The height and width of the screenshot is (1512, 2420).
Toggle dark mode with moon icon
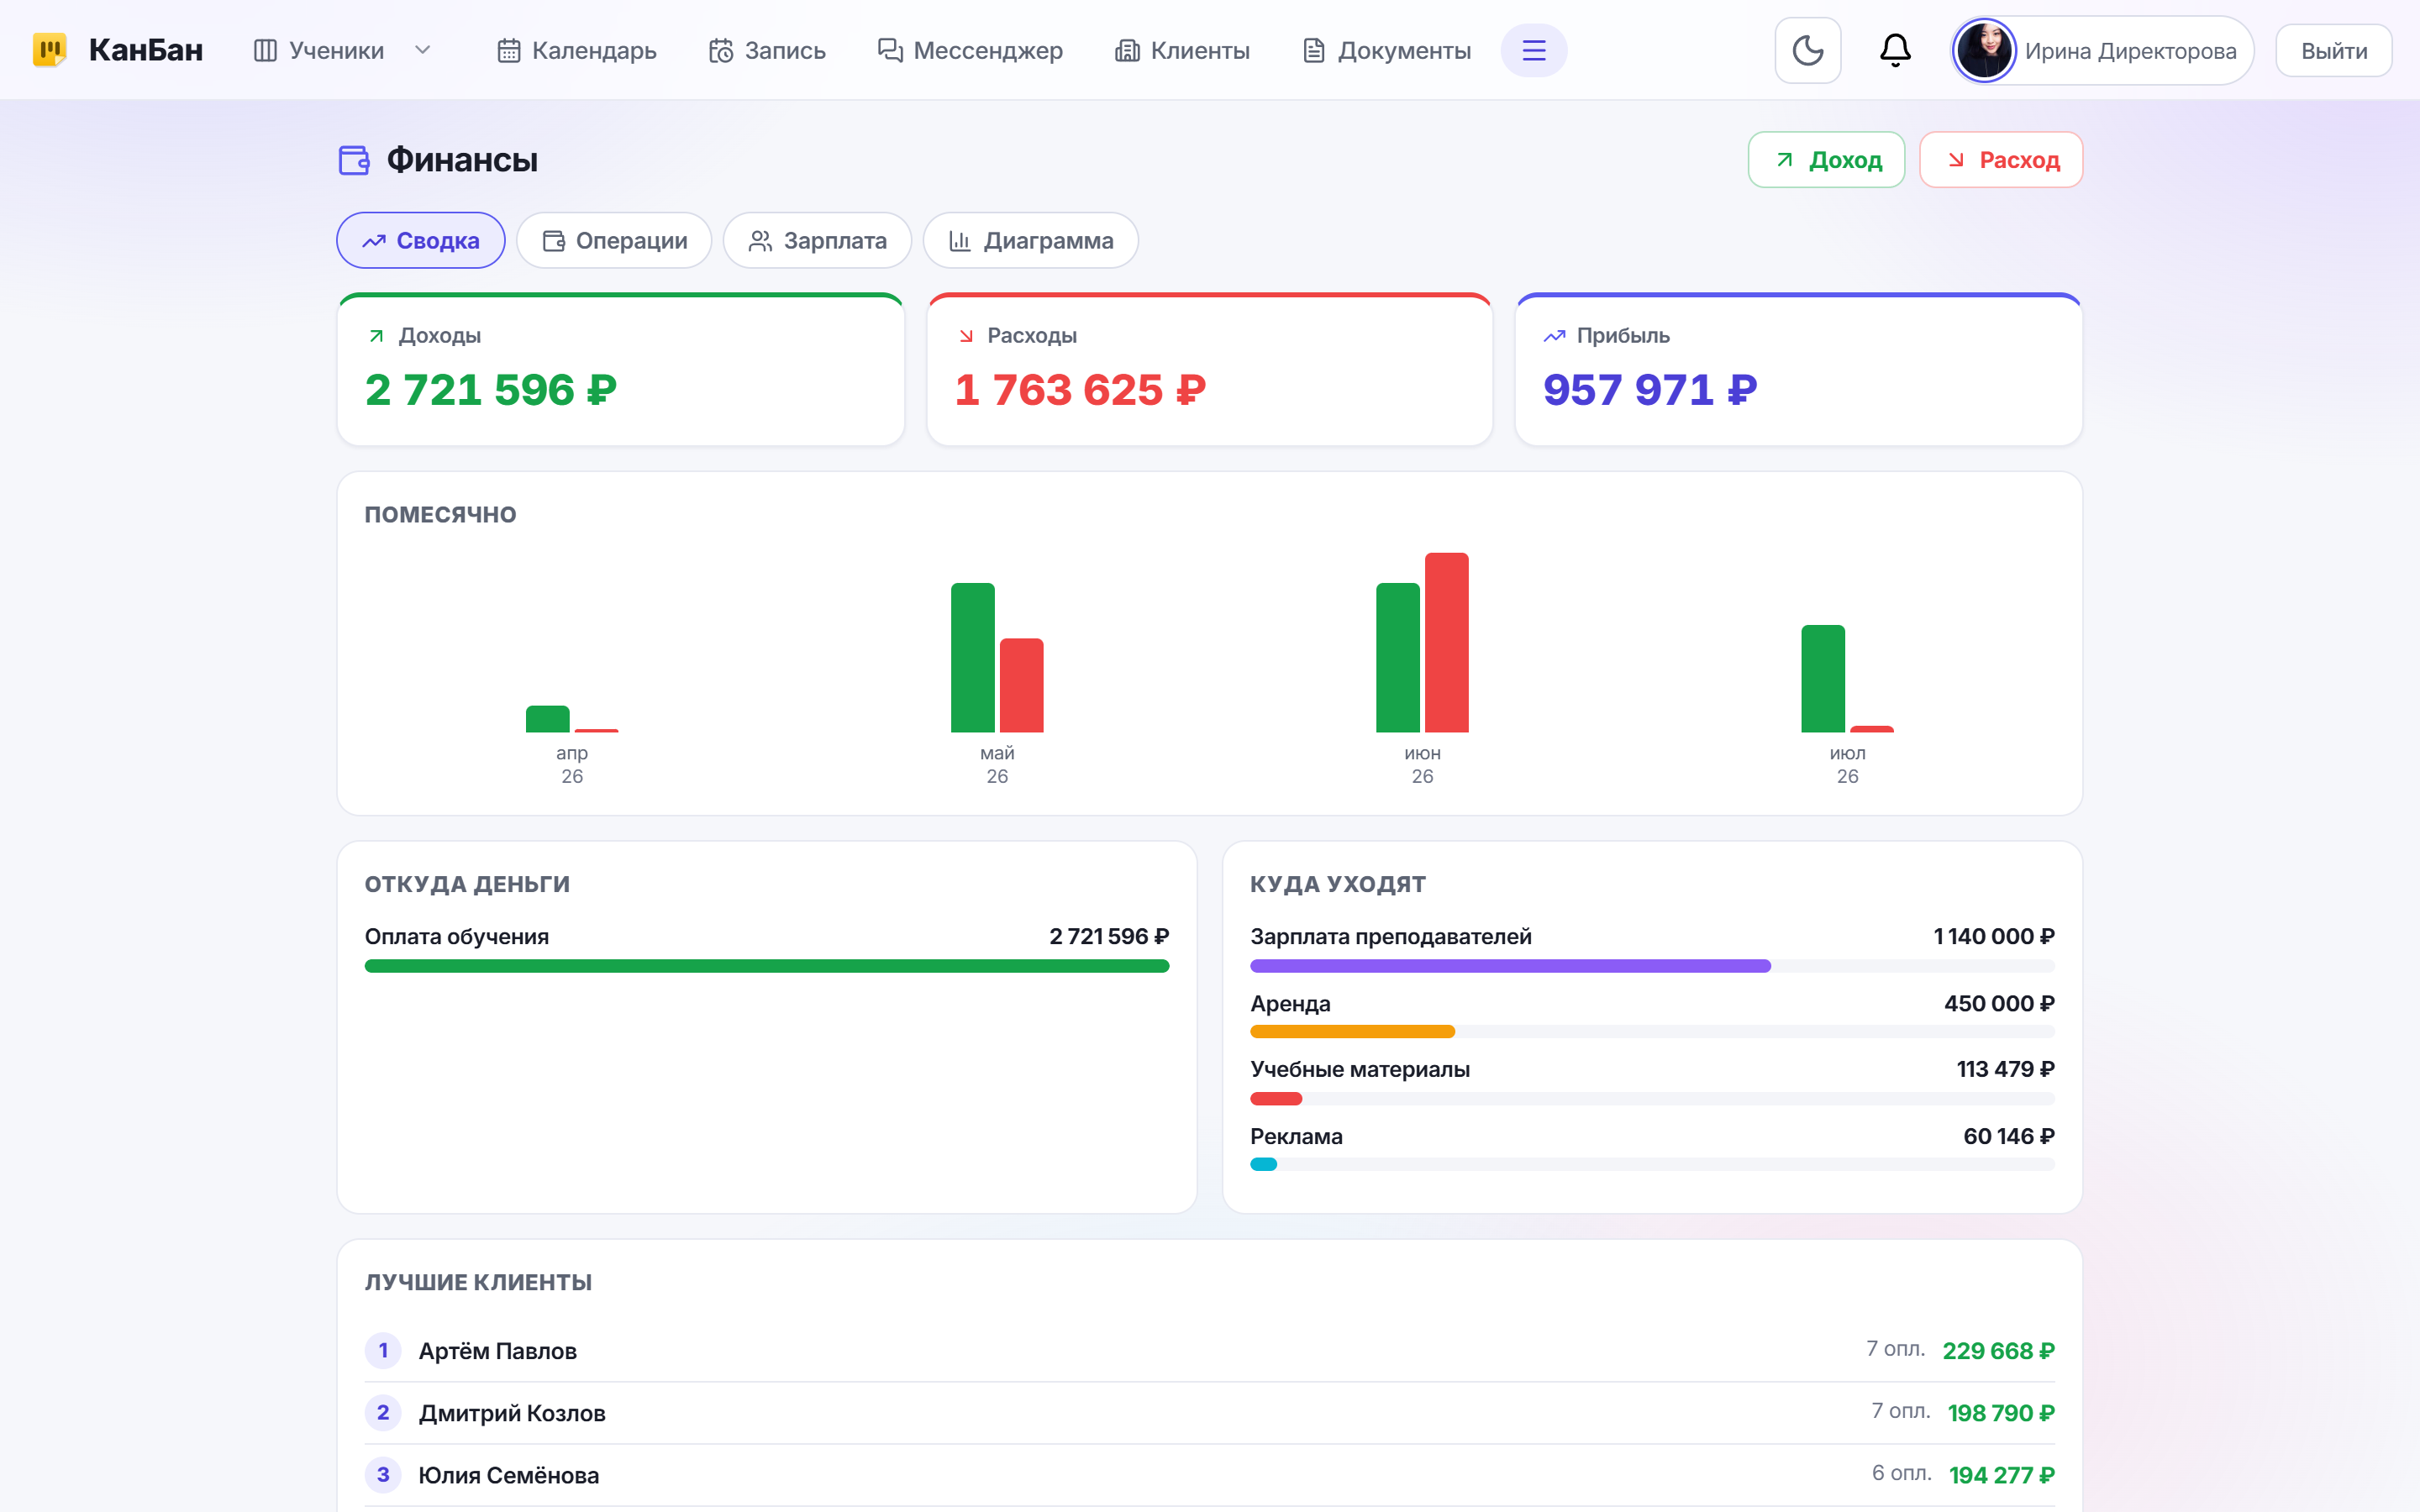coord(1807,50)
